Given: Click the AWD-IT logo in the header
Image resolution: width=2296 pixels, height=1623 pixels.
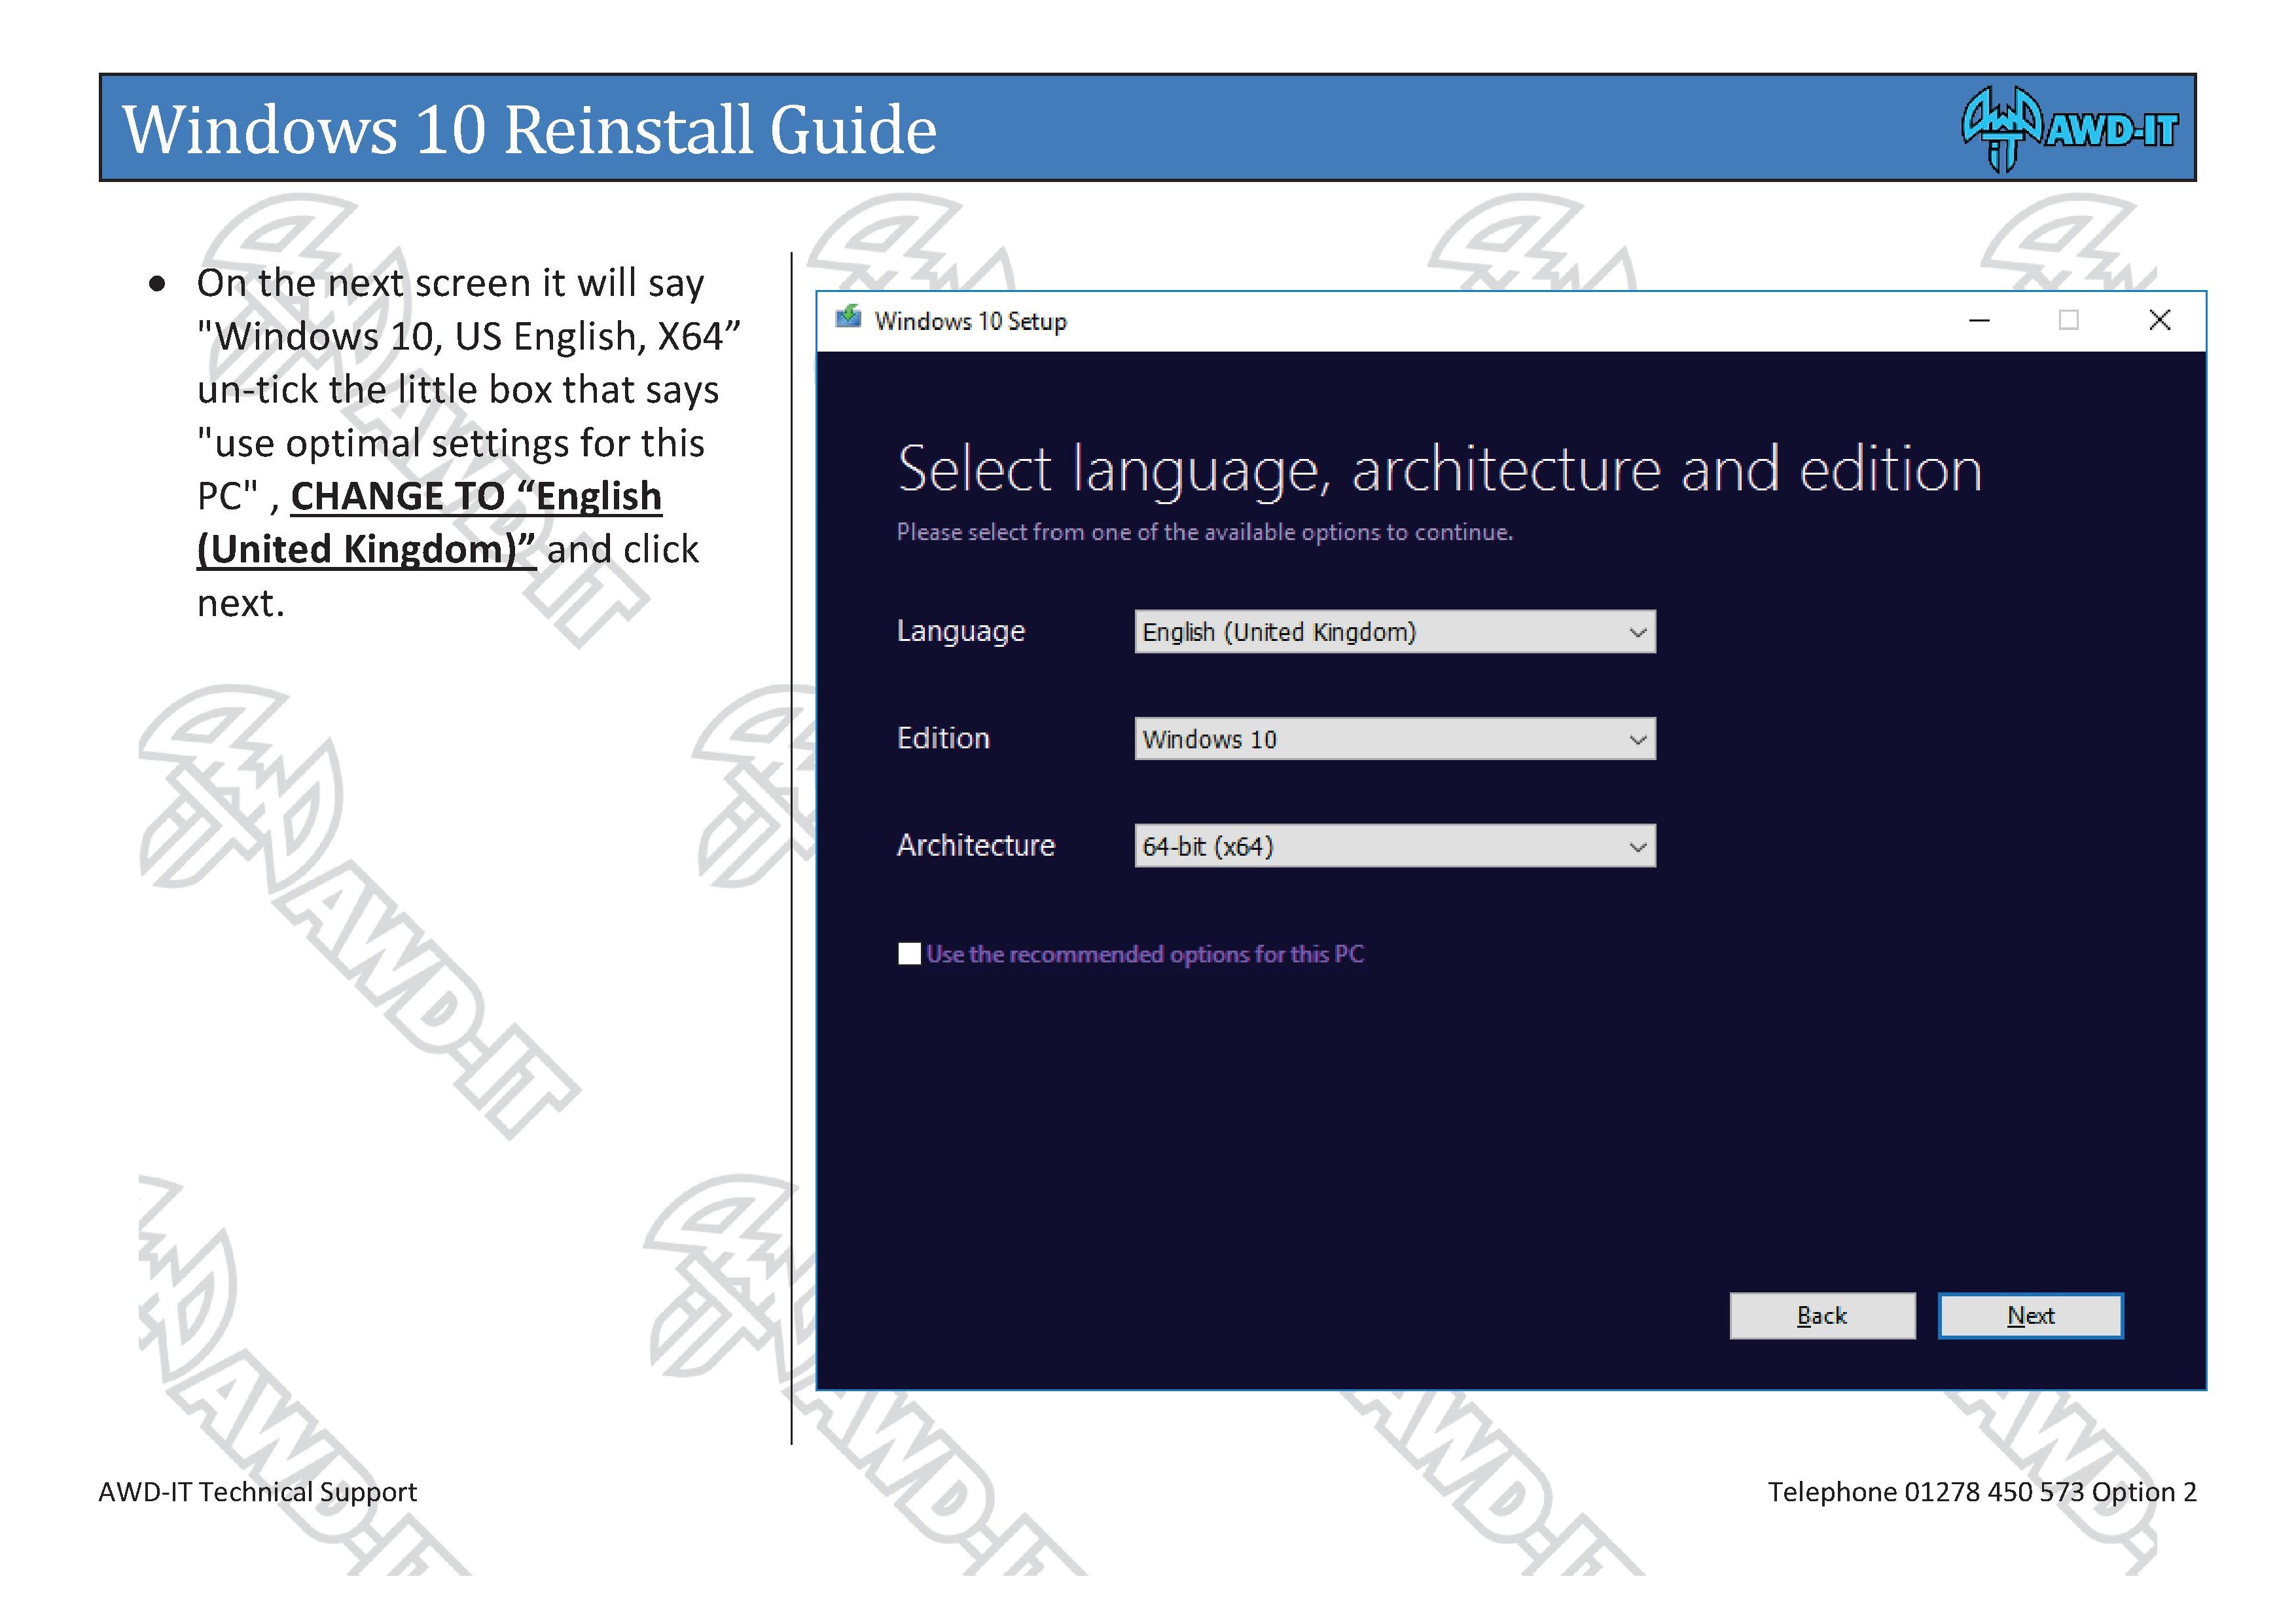Looking at the screenshot, I should [x=2069, y=129].
